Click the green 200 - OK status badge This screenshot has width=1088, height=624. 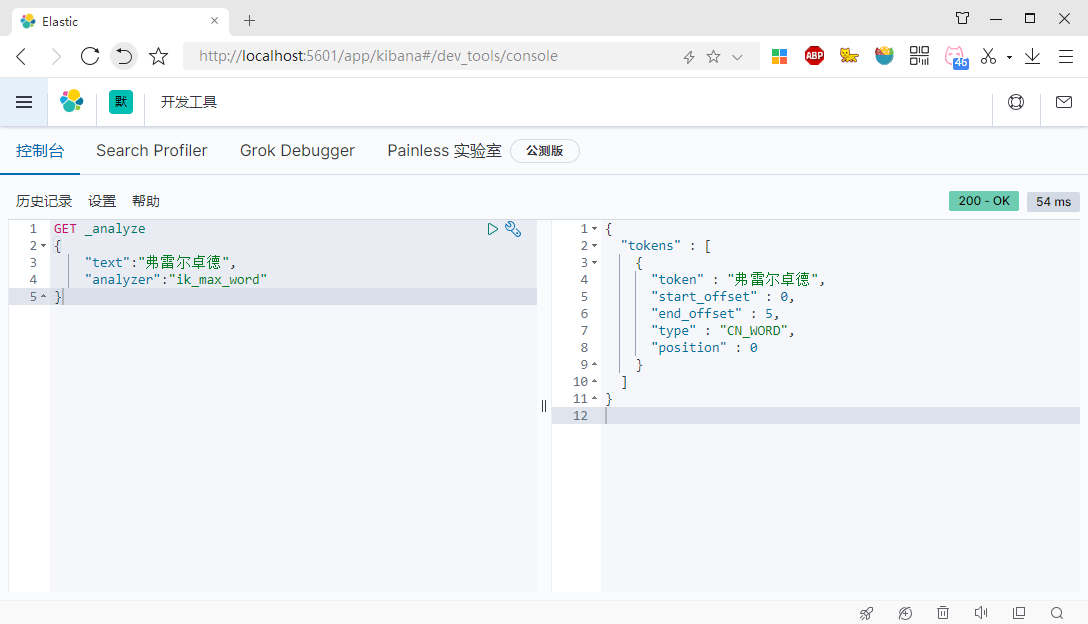point(983,200)
